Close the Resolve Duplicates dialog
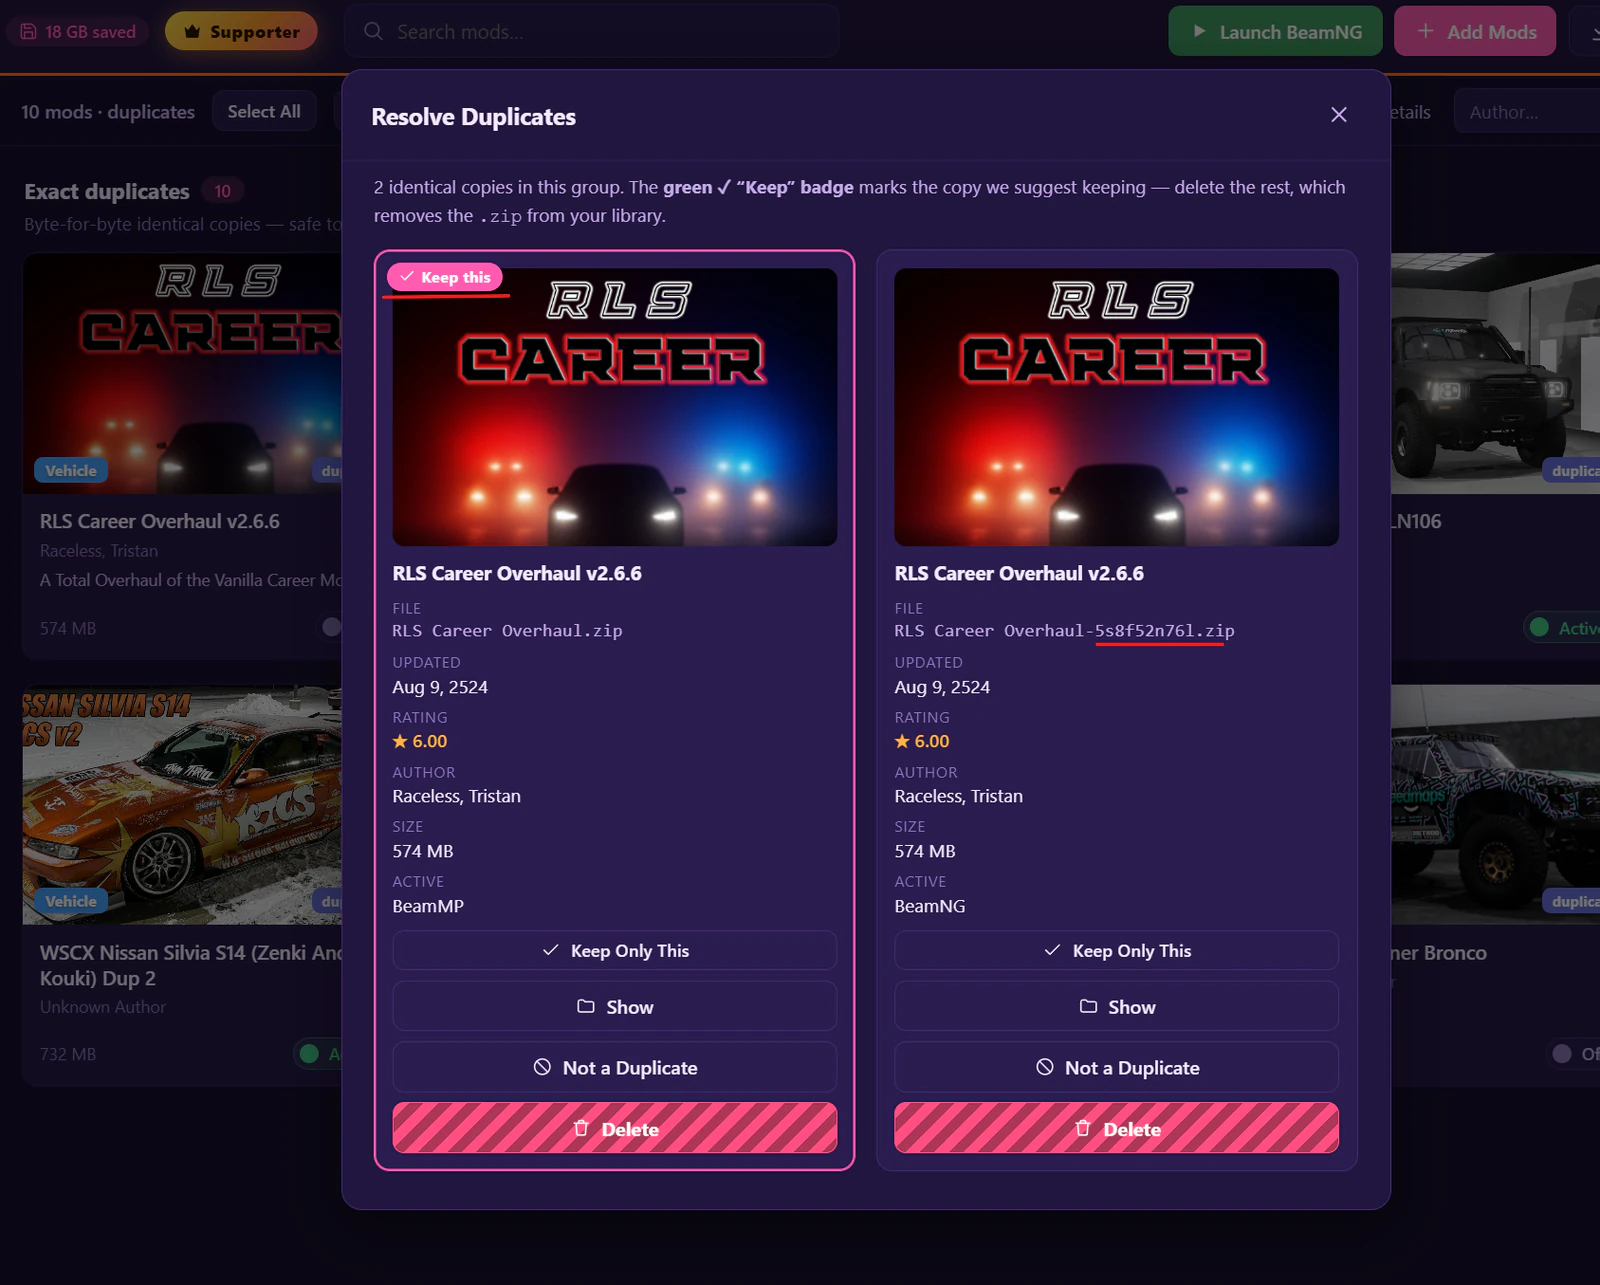1600x1285 pixels. (x=1339, y=115)
